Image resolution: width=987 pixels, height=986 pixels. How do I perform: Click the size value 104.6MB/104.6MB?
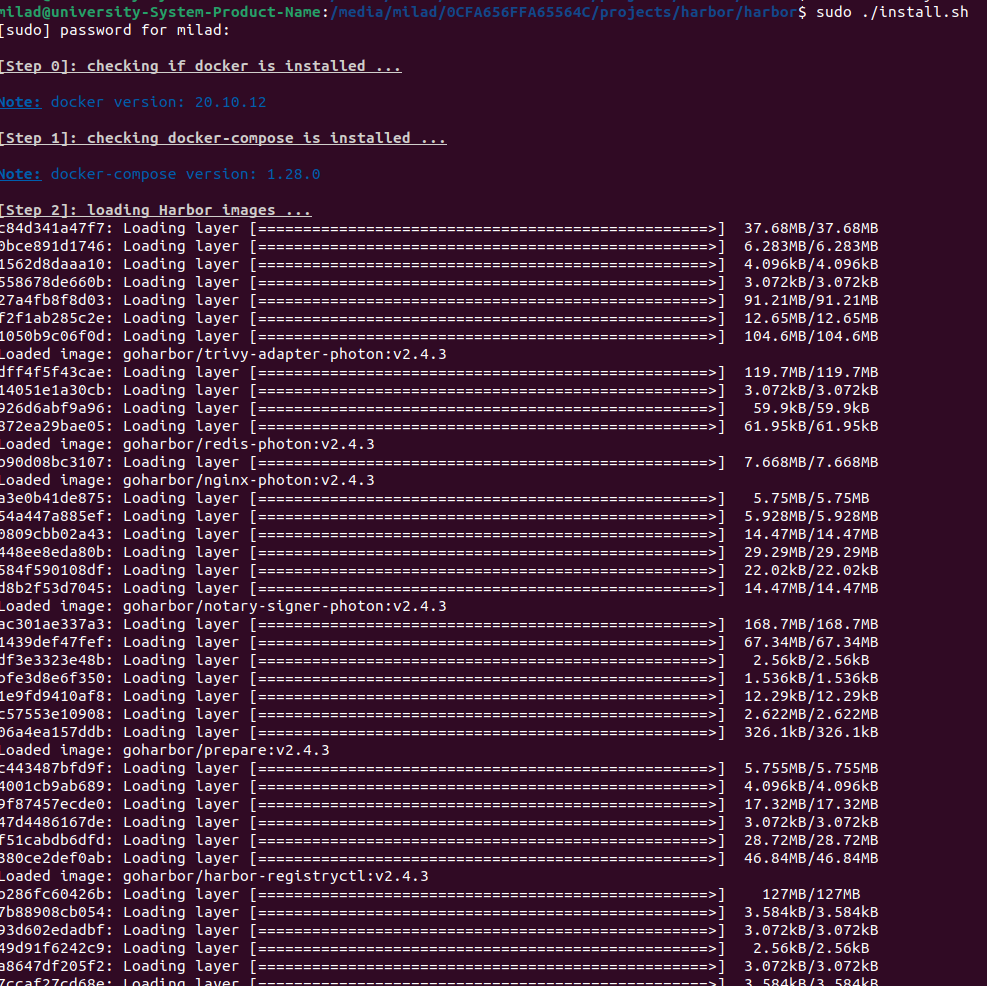coord(811,336)
